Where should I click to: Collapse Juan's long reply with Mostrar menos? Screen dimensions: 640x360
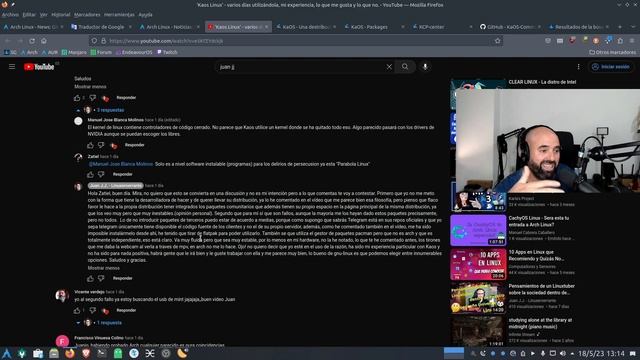pos(104,268)
